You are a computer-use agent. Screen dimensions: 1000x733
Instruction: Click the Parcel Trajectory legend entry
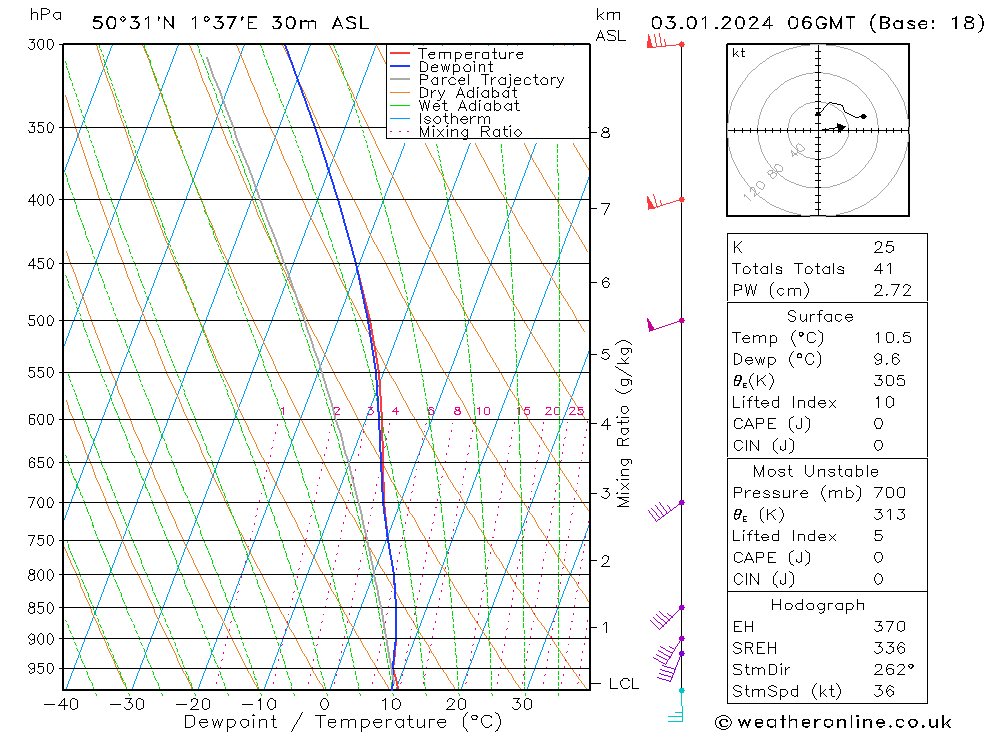coord(477,80)
